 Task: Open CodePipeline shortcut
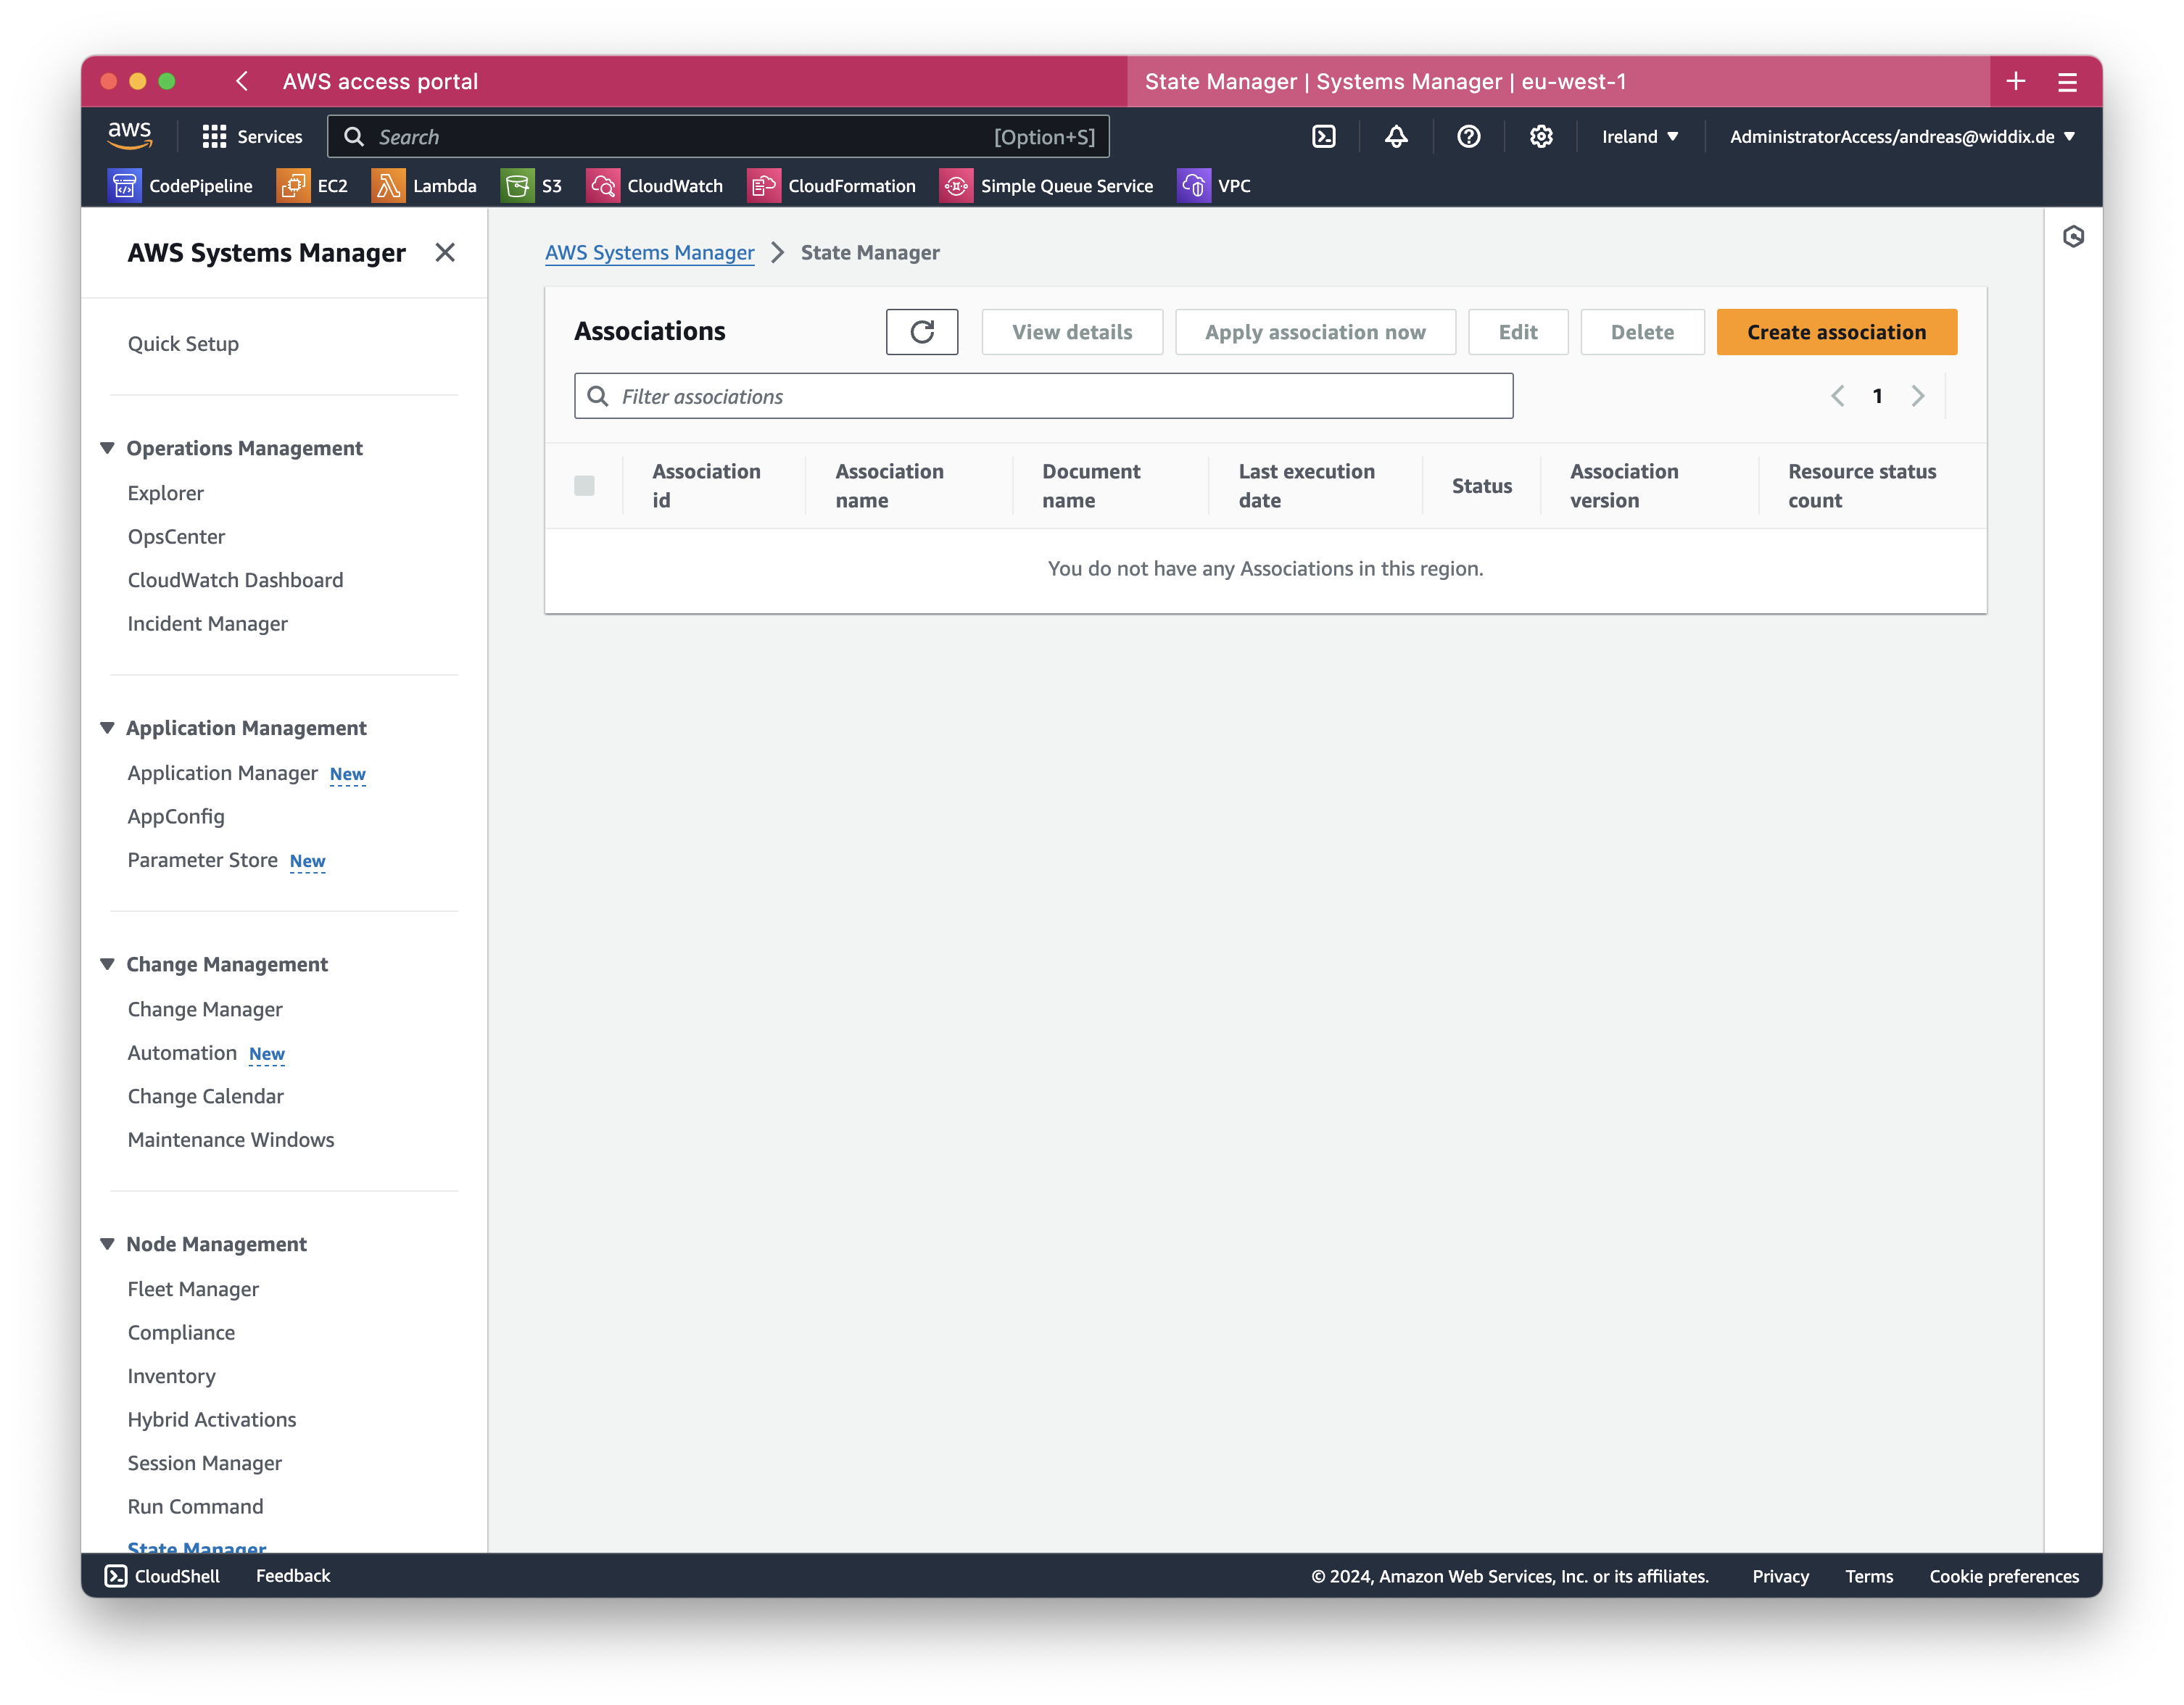(180, 186)
